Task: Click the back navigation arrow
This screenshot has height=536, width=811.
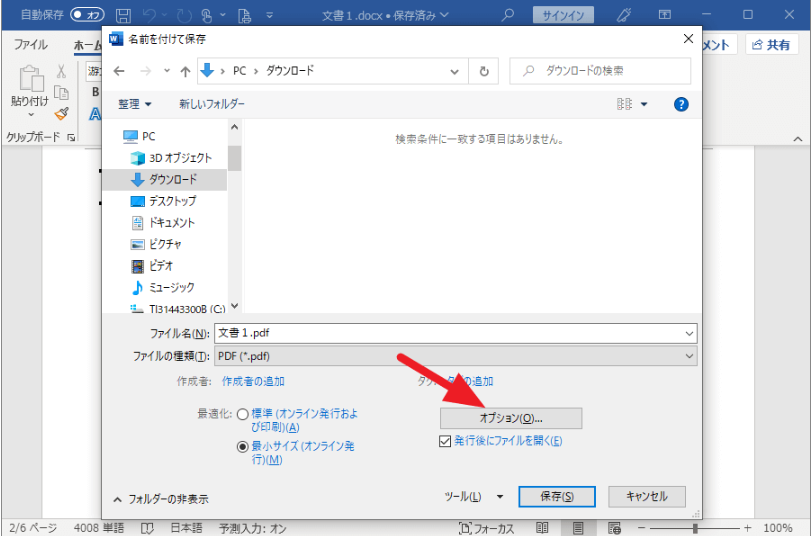Action: click(119, 71)
